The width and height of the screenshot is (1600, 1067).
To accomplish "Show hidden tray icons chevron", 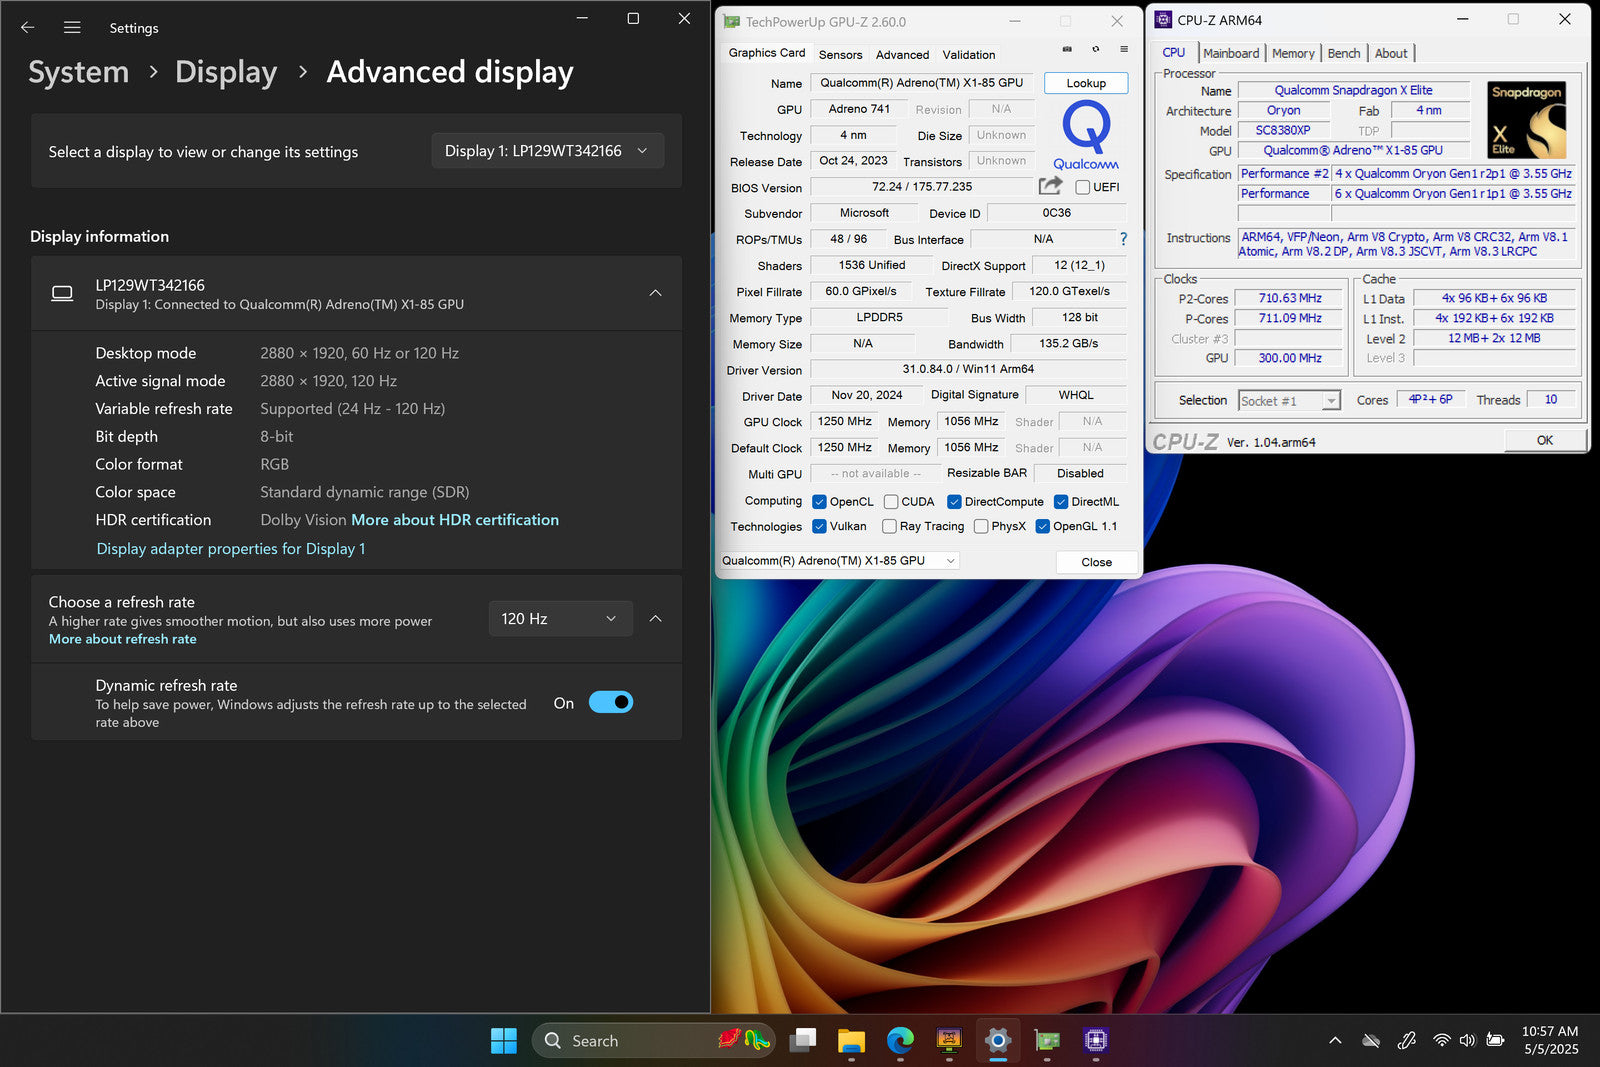I will tap(1335, 1041).
